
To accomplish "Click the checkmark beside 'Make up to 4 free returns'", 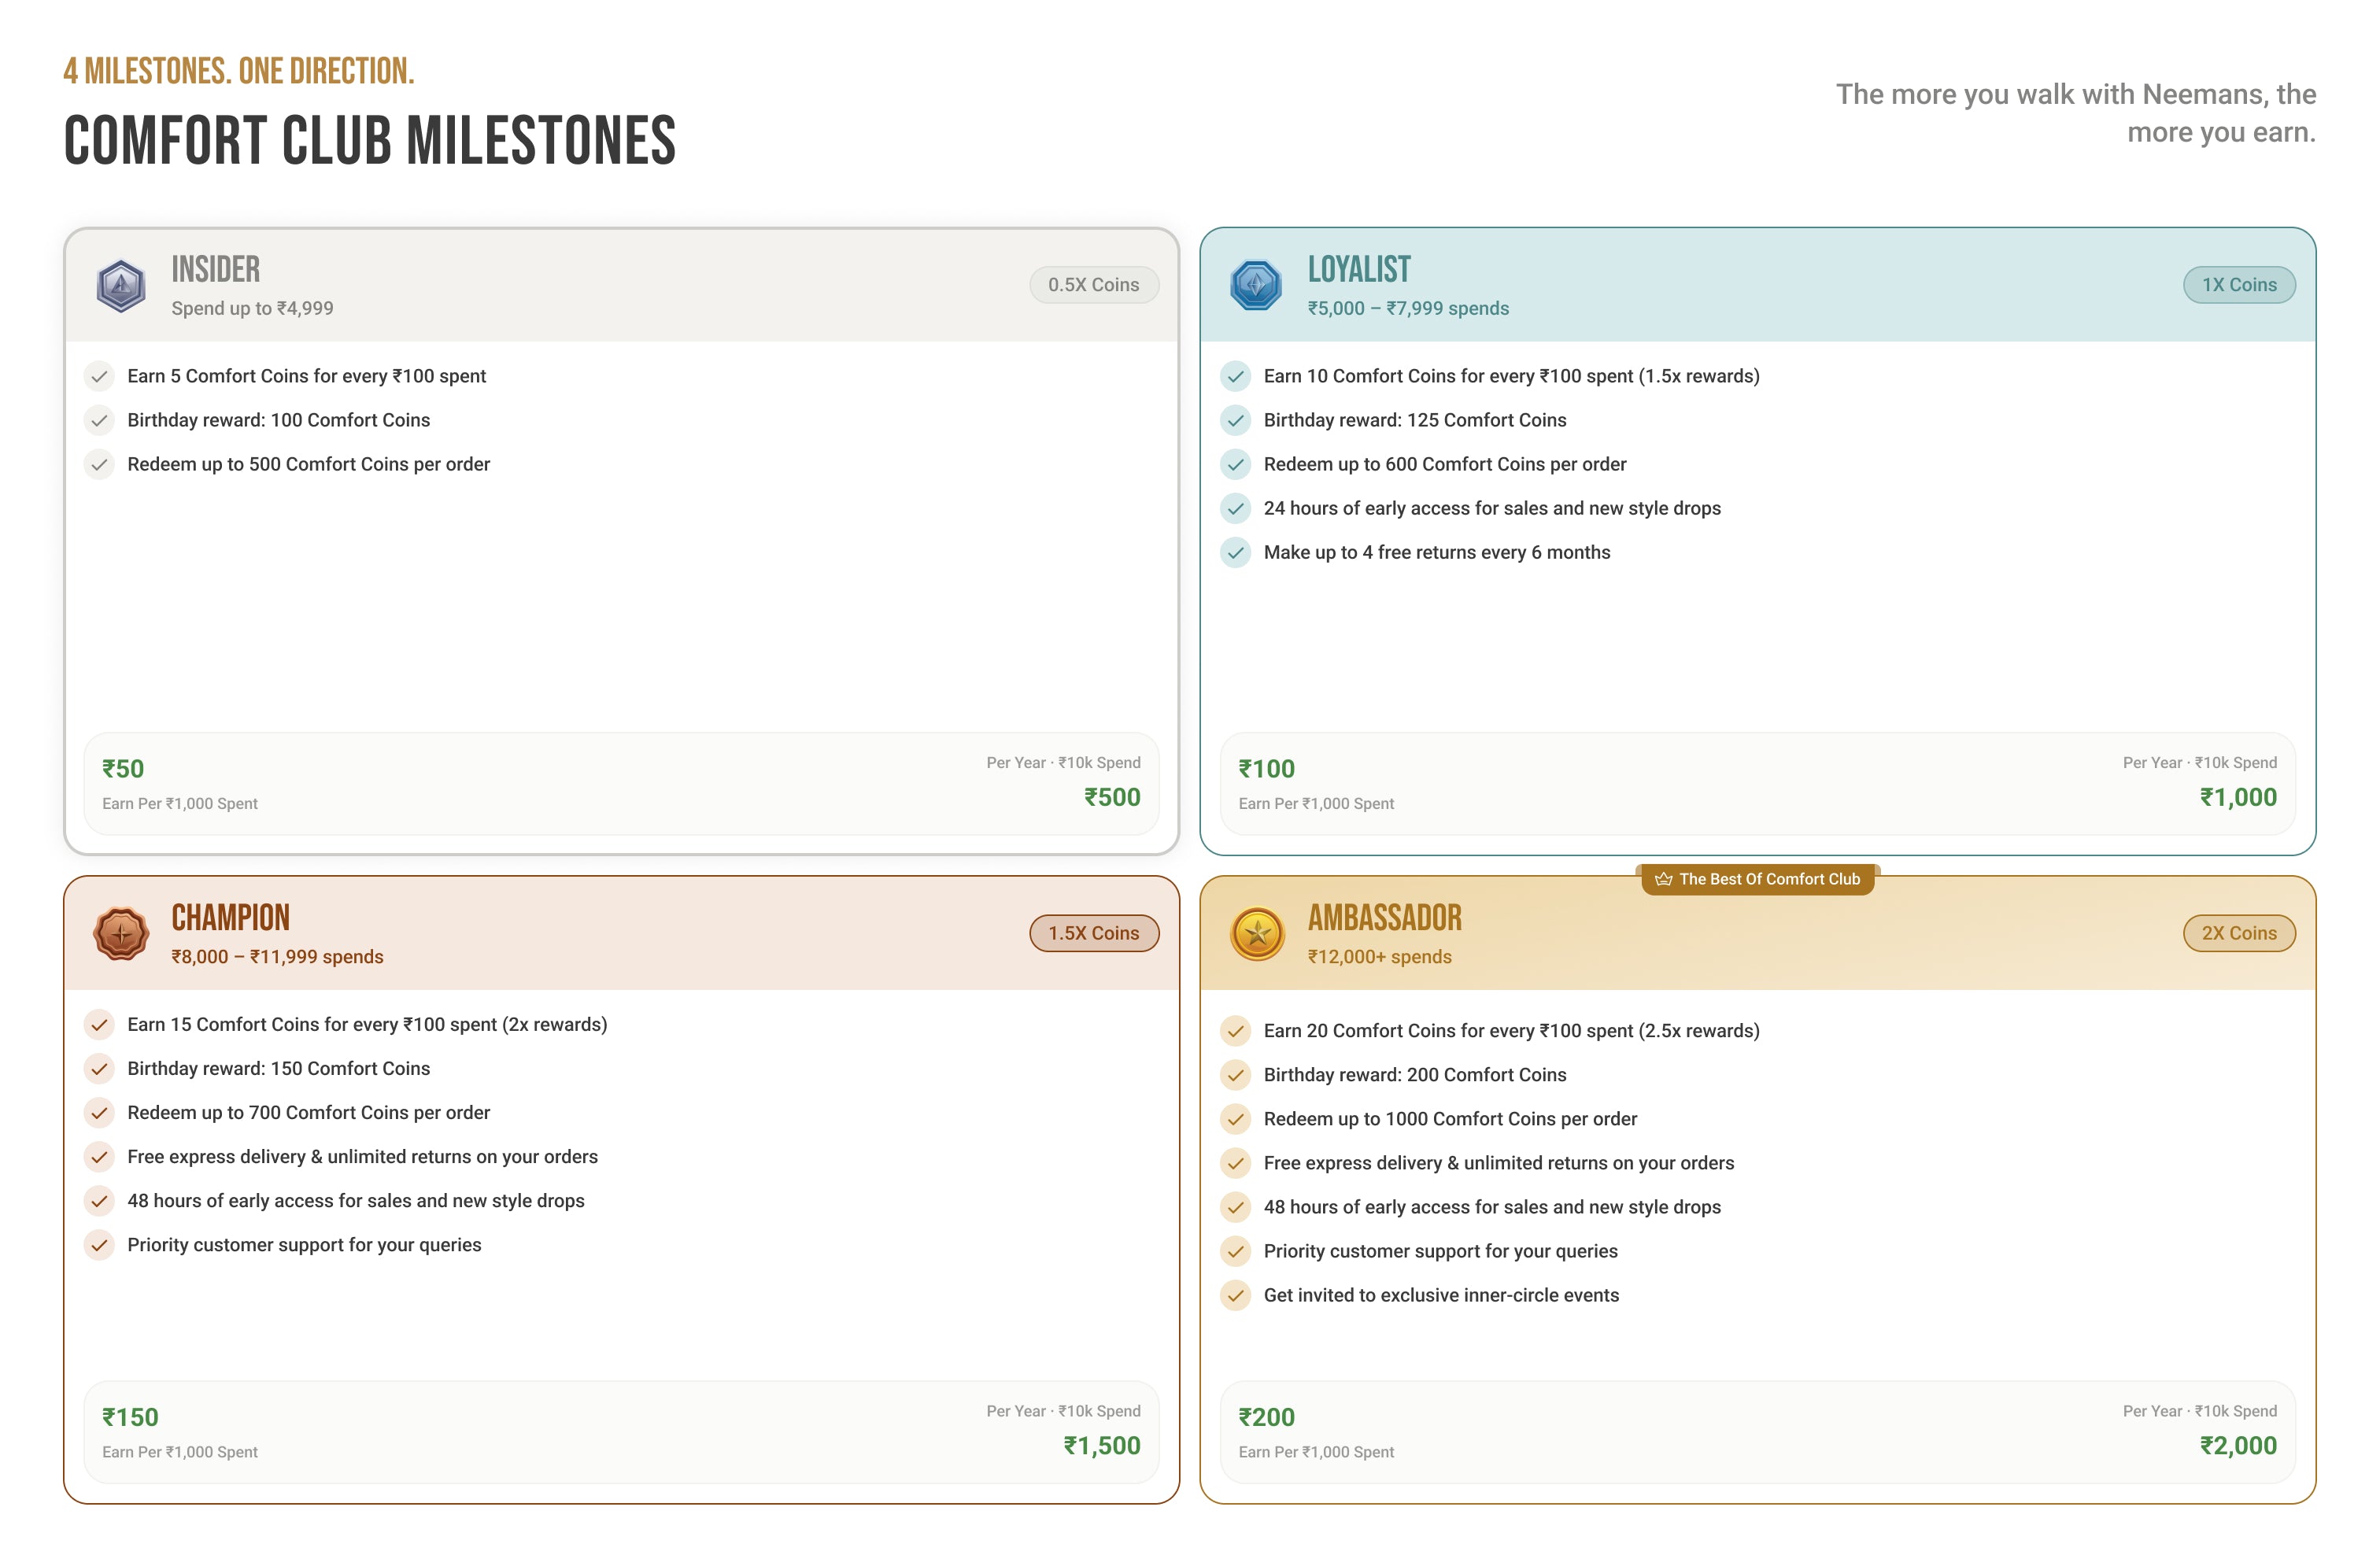I will click(1235, 552).
